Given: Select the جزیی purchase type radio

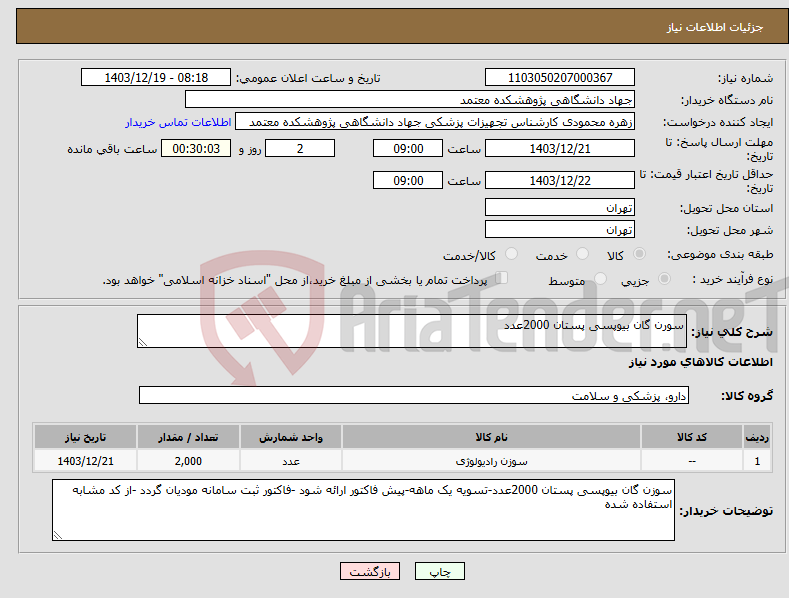Looking at the screenshot, I should click(x=664, y=278).
